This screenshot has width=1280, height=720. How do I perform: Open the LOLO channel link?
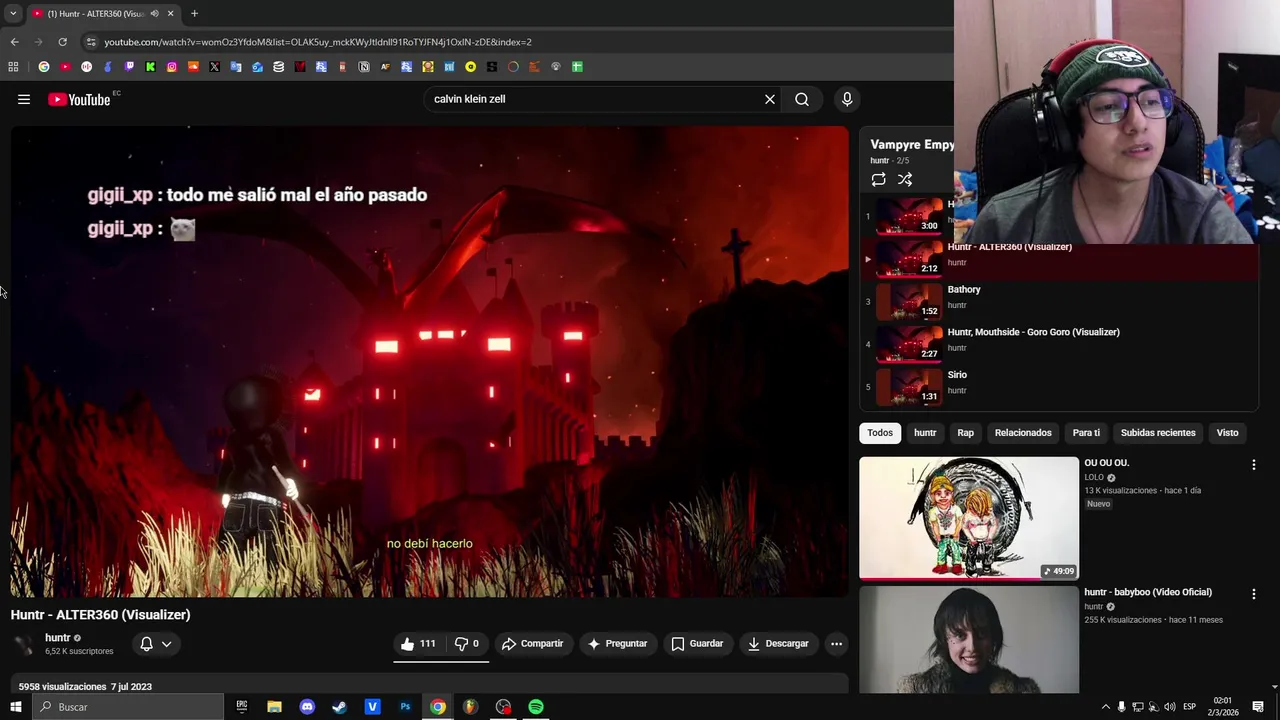(x=1094, y=478)
